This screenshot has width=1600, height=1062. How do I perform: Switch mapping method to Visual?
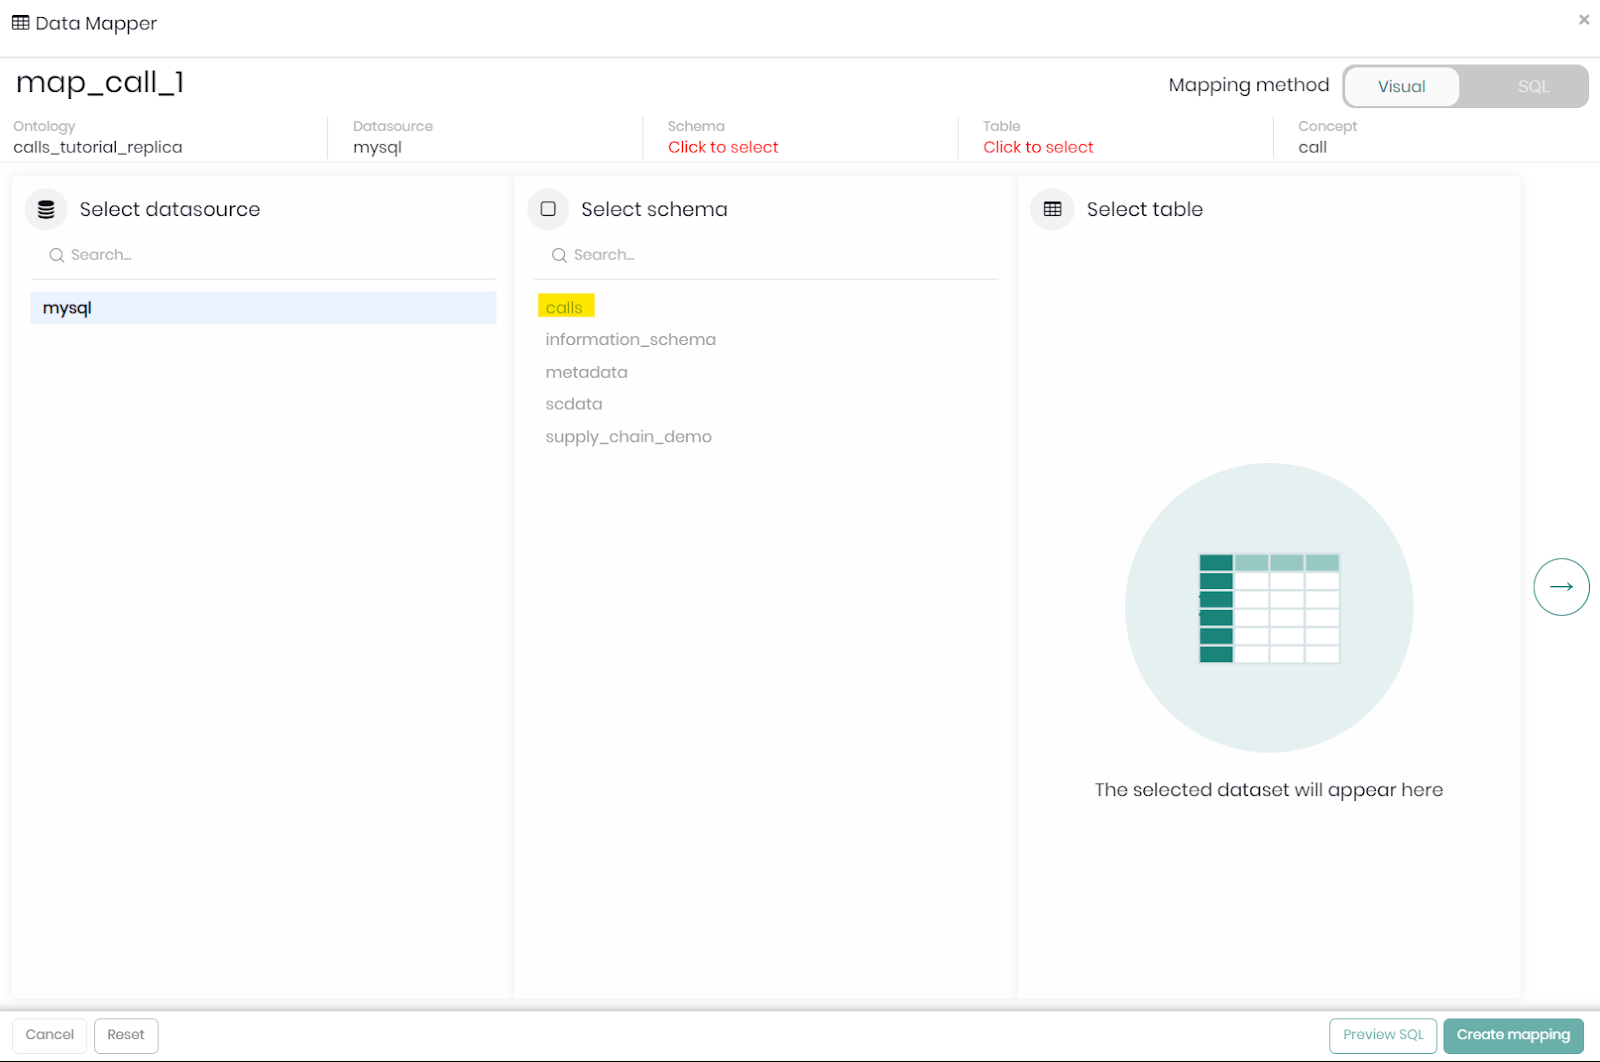click(x=1401, y=87)
